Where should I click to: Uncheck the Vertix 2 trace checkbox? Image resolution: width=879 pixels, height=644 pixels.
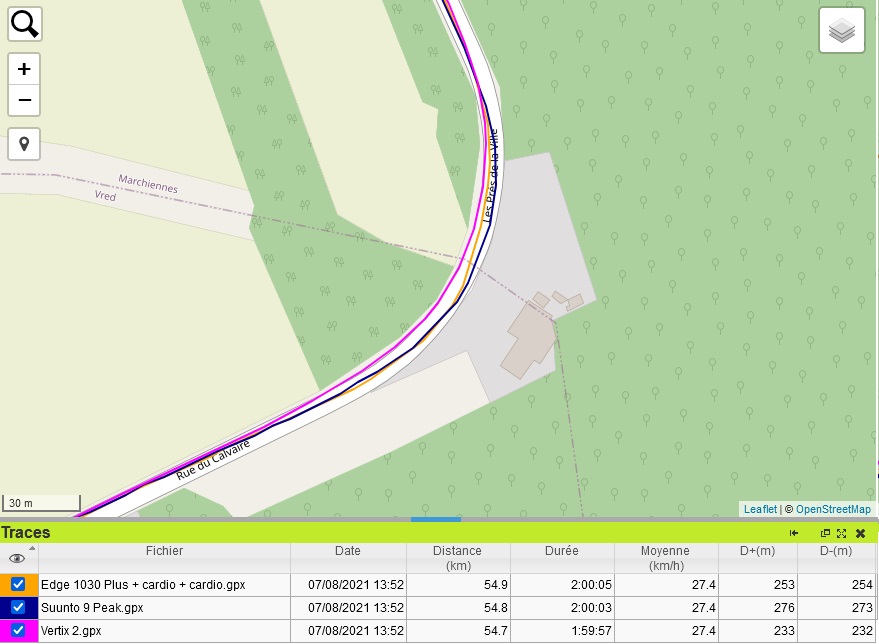pyautogui.click(x=18, y=630)
